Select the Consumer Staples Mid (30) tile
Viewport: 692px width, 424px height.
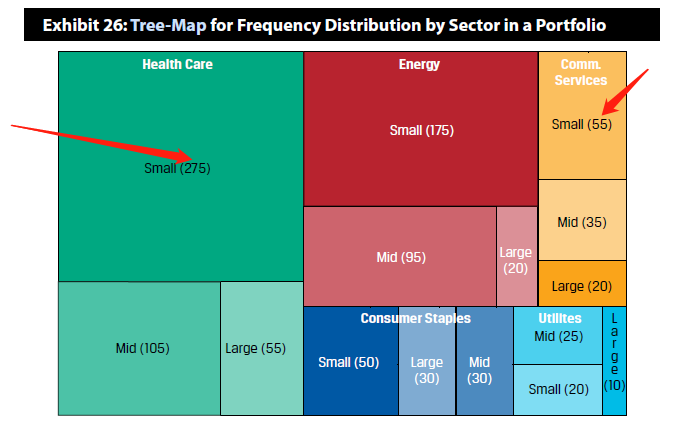click(484, 361)
